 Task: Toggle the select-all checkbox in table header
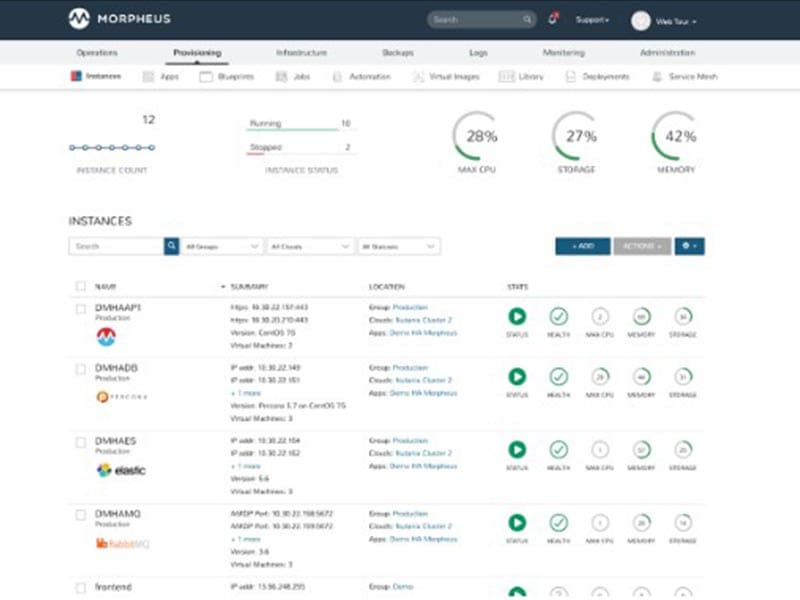(81, 287)
